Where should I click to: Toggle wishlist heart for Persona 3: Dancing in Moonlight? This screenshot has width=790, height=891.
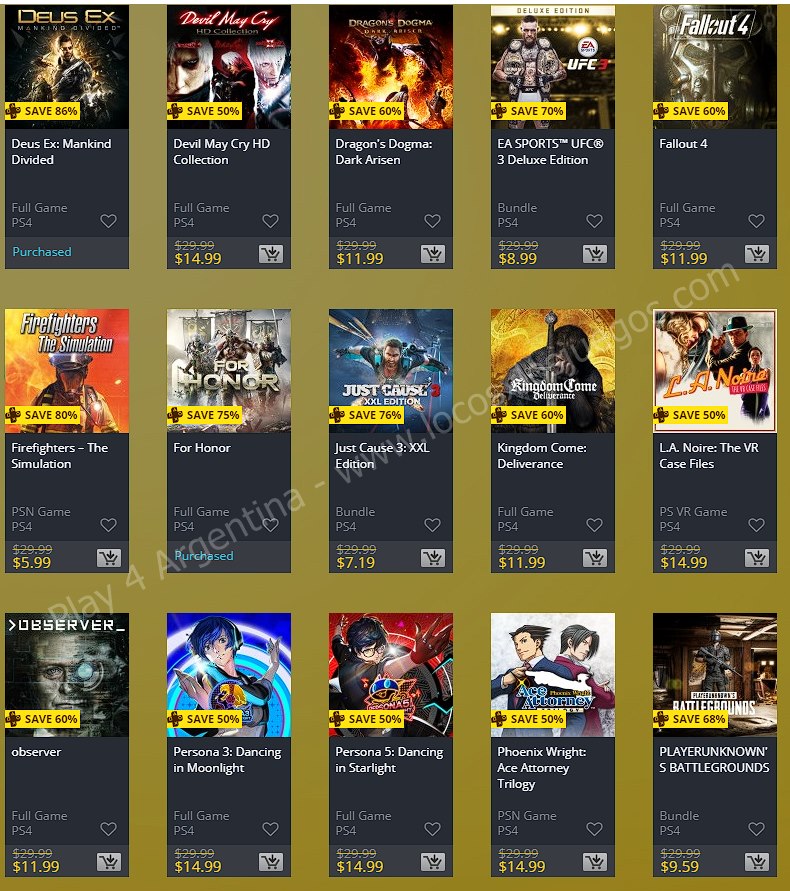[x=271, y=828]
